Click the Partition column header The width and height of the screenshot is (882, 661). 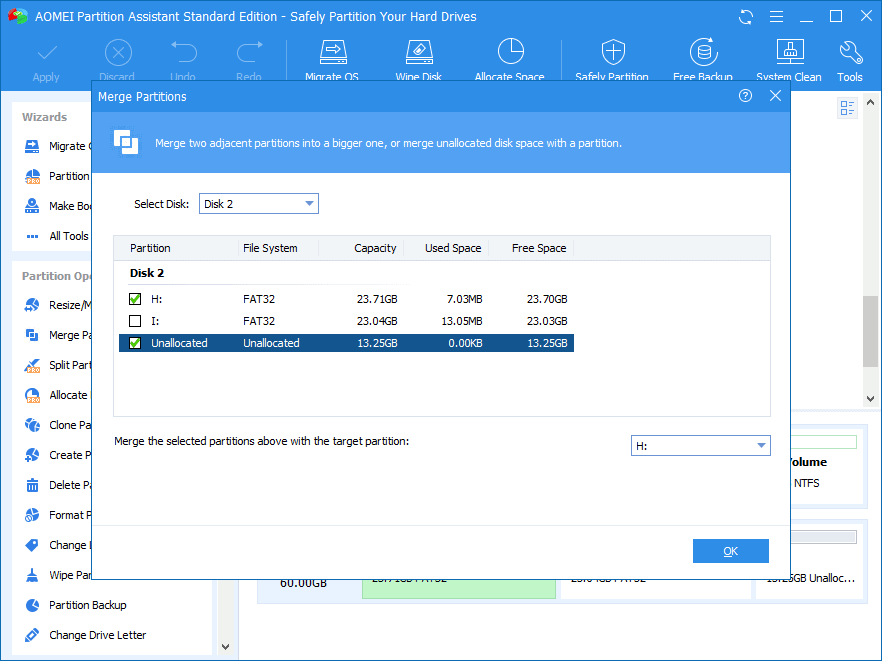pos(150,248)
